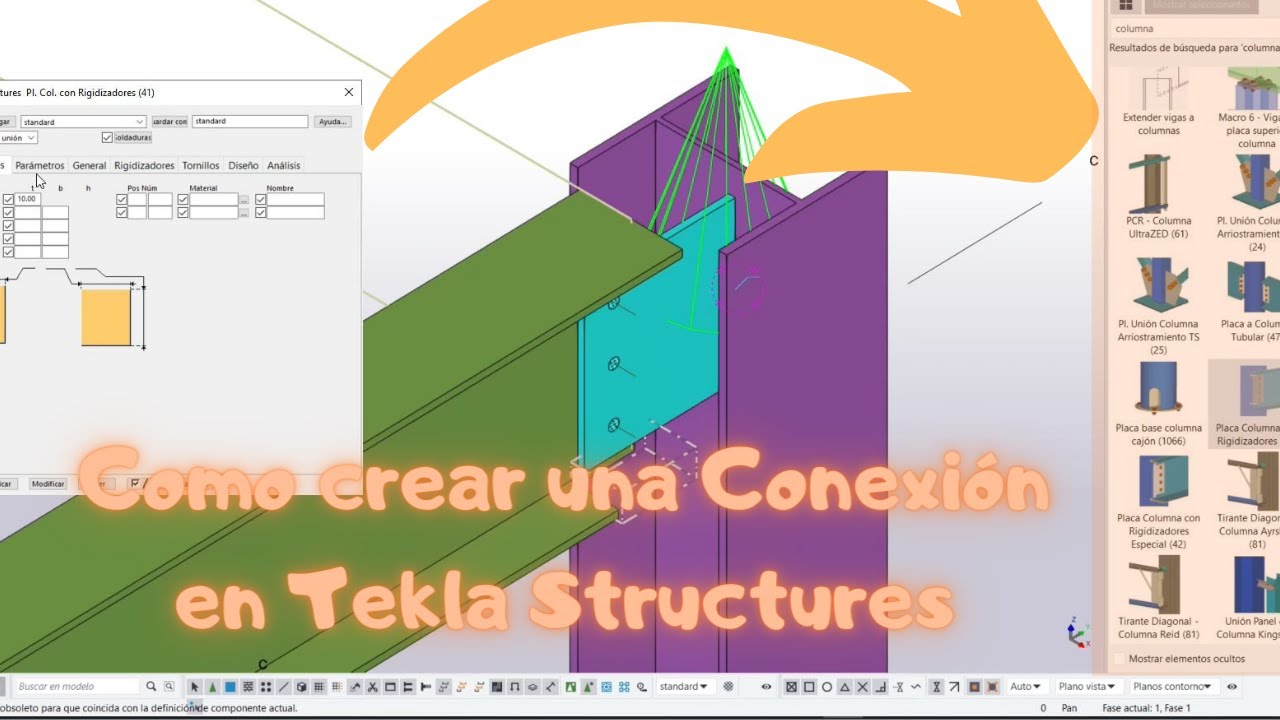Viewport: 1280px width, 720px height.
Task: Open the Plano vista dropdown
Action: (x=1087, y=686)
